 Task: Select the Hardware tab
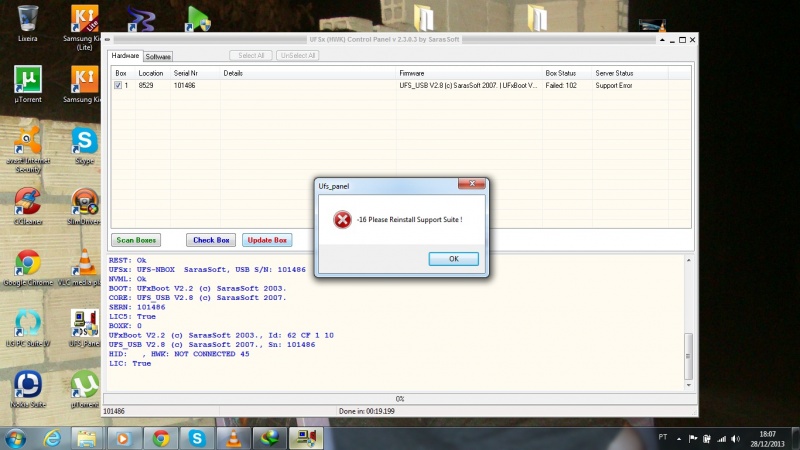tap(125, 56)
